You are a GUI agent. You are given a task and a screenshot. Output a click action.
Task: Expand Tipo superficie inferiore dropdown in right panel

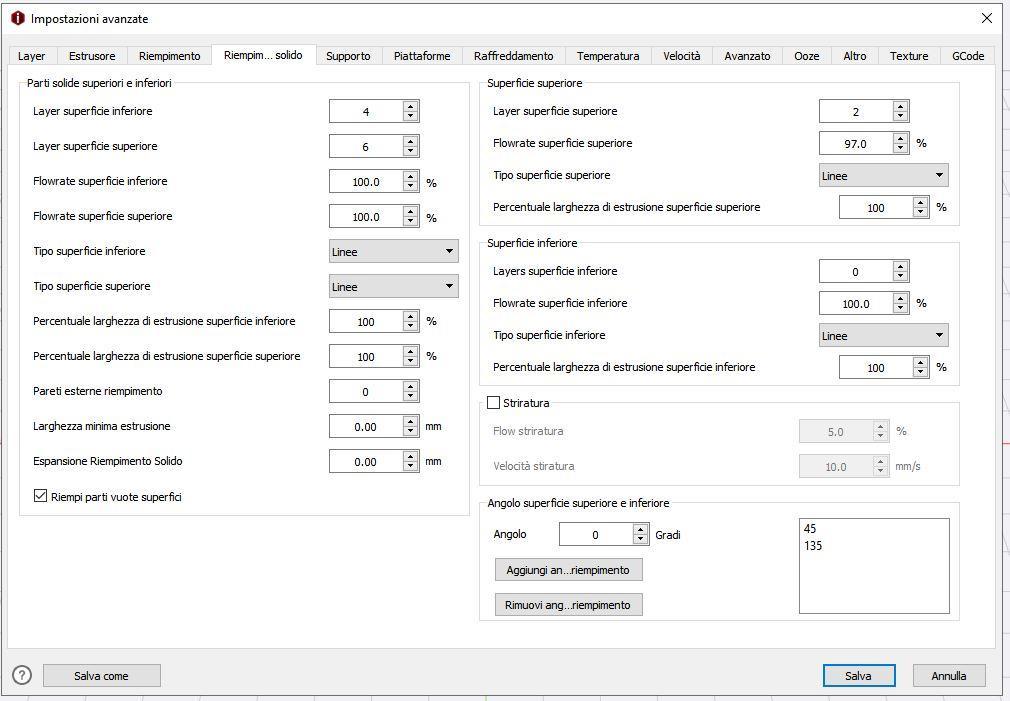883,335
